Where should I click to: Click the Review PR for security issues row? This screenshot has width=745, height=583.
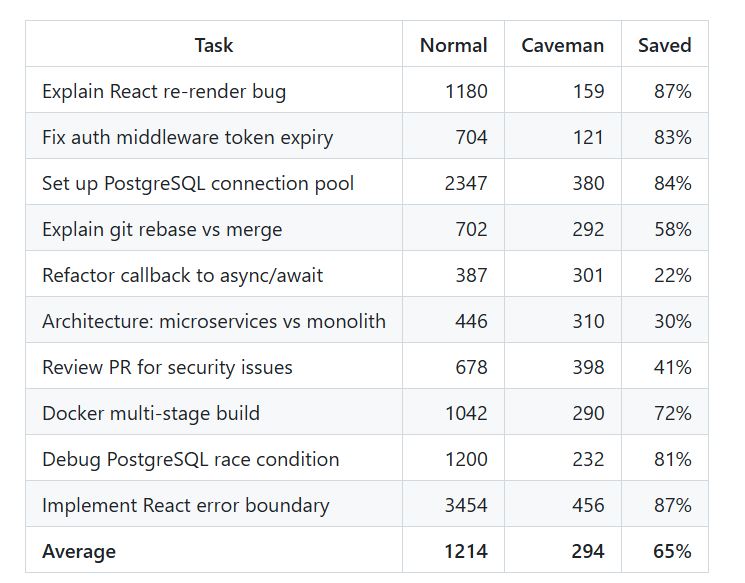367,366
